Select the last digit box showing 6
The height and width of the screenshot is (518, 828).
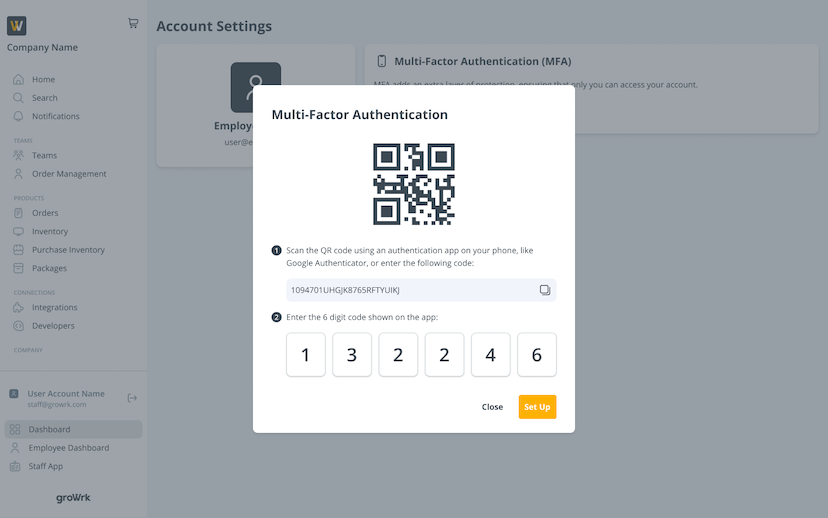click(x=536, y=355)
